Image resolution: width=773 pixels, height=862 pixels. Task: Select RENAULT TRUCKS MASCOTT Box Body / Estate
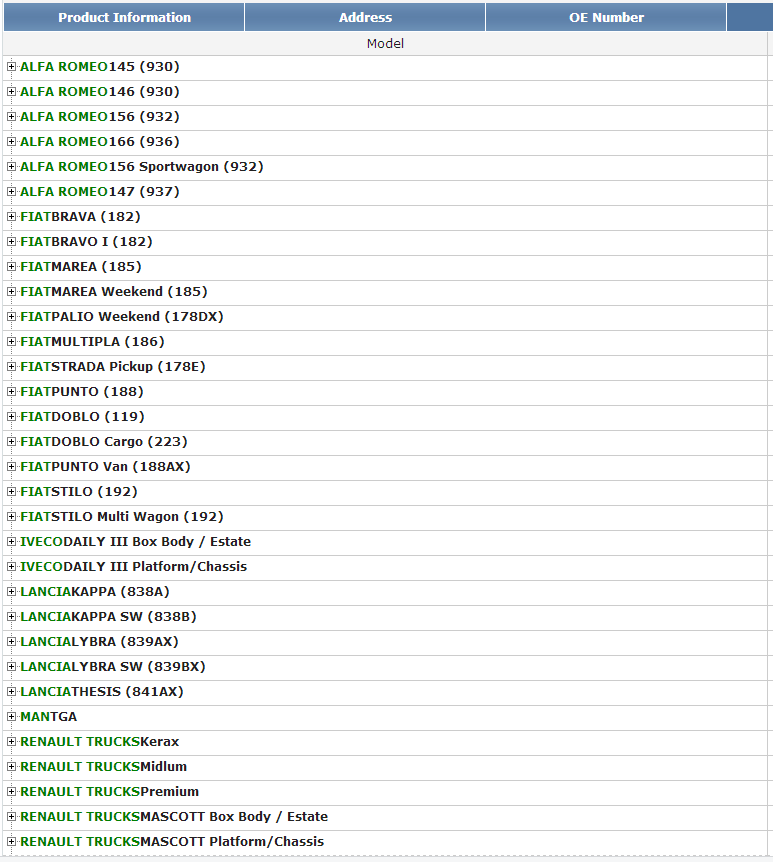[174, 817]
